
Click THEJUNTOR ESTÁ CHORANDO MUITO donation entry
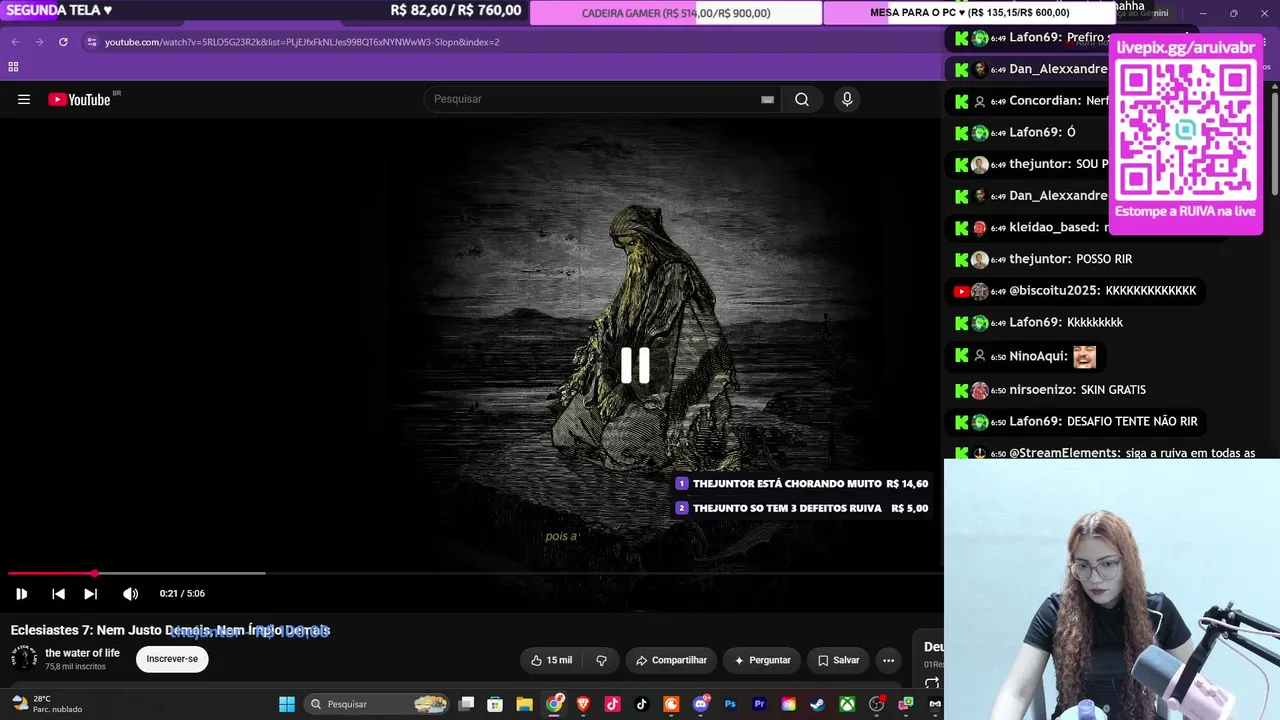pyautogui.click(x=803, y=483)
